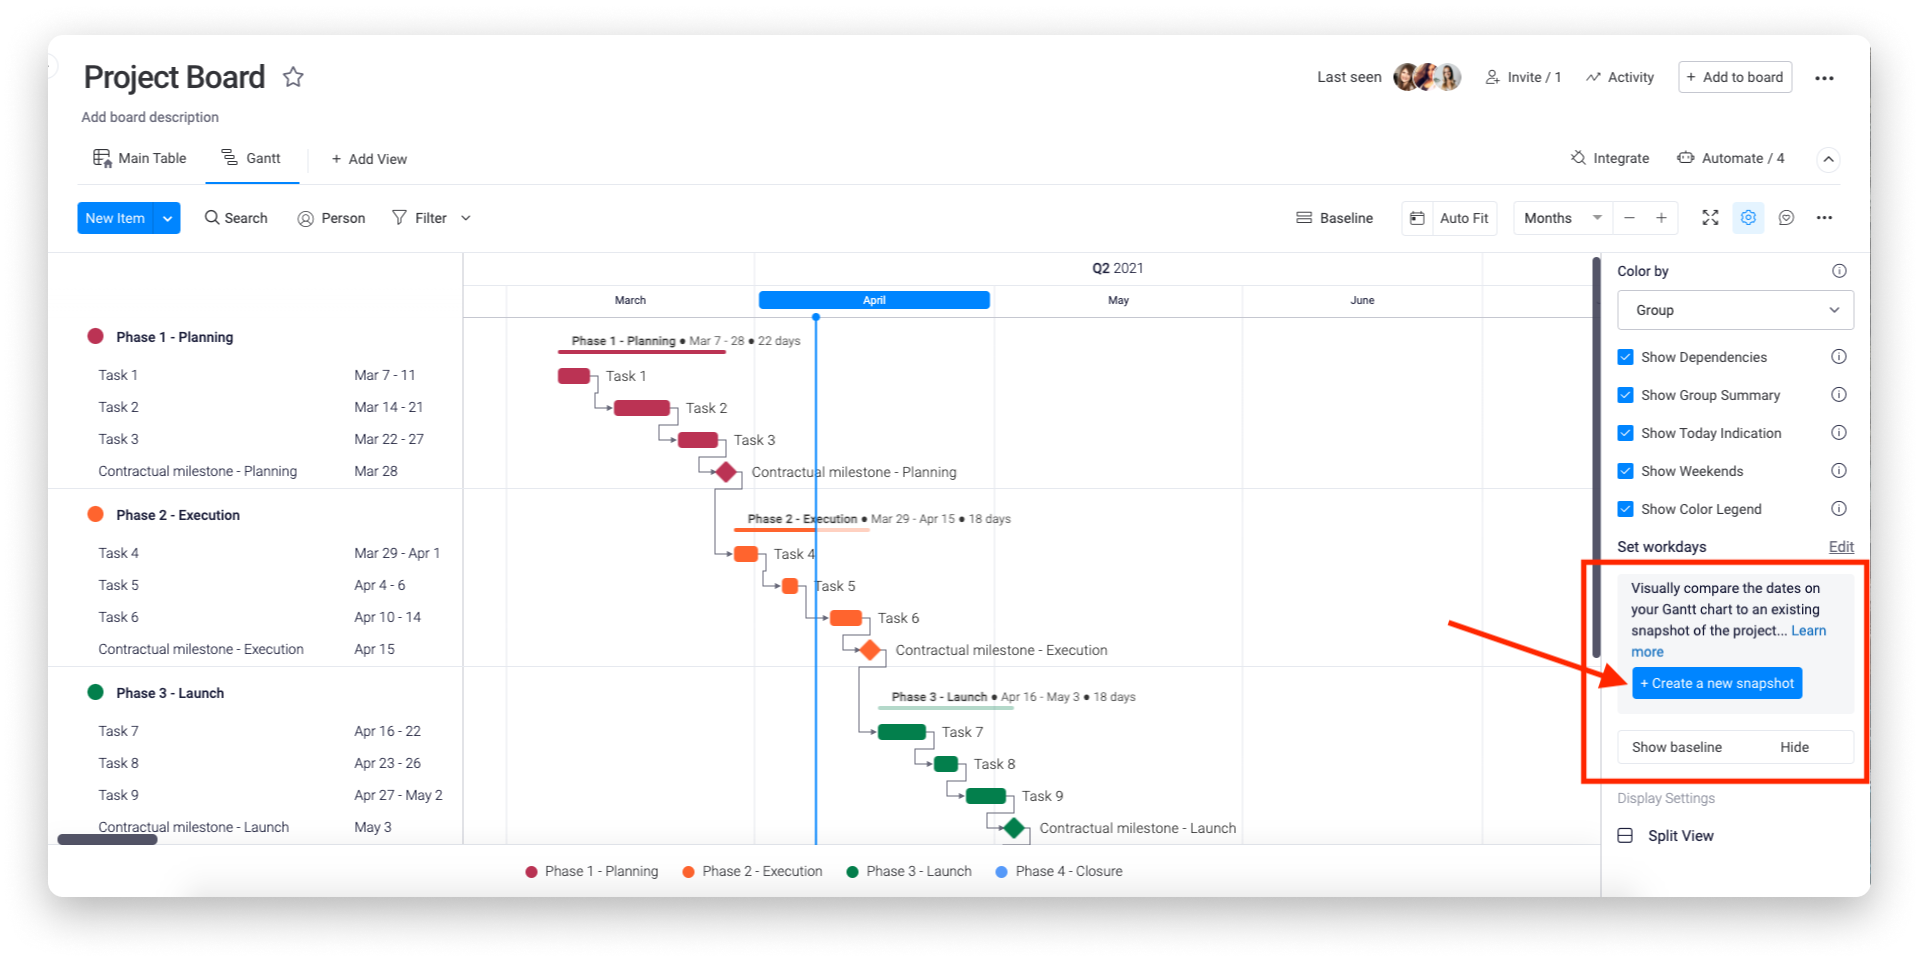Click Add to board button

click(1734, 77)
